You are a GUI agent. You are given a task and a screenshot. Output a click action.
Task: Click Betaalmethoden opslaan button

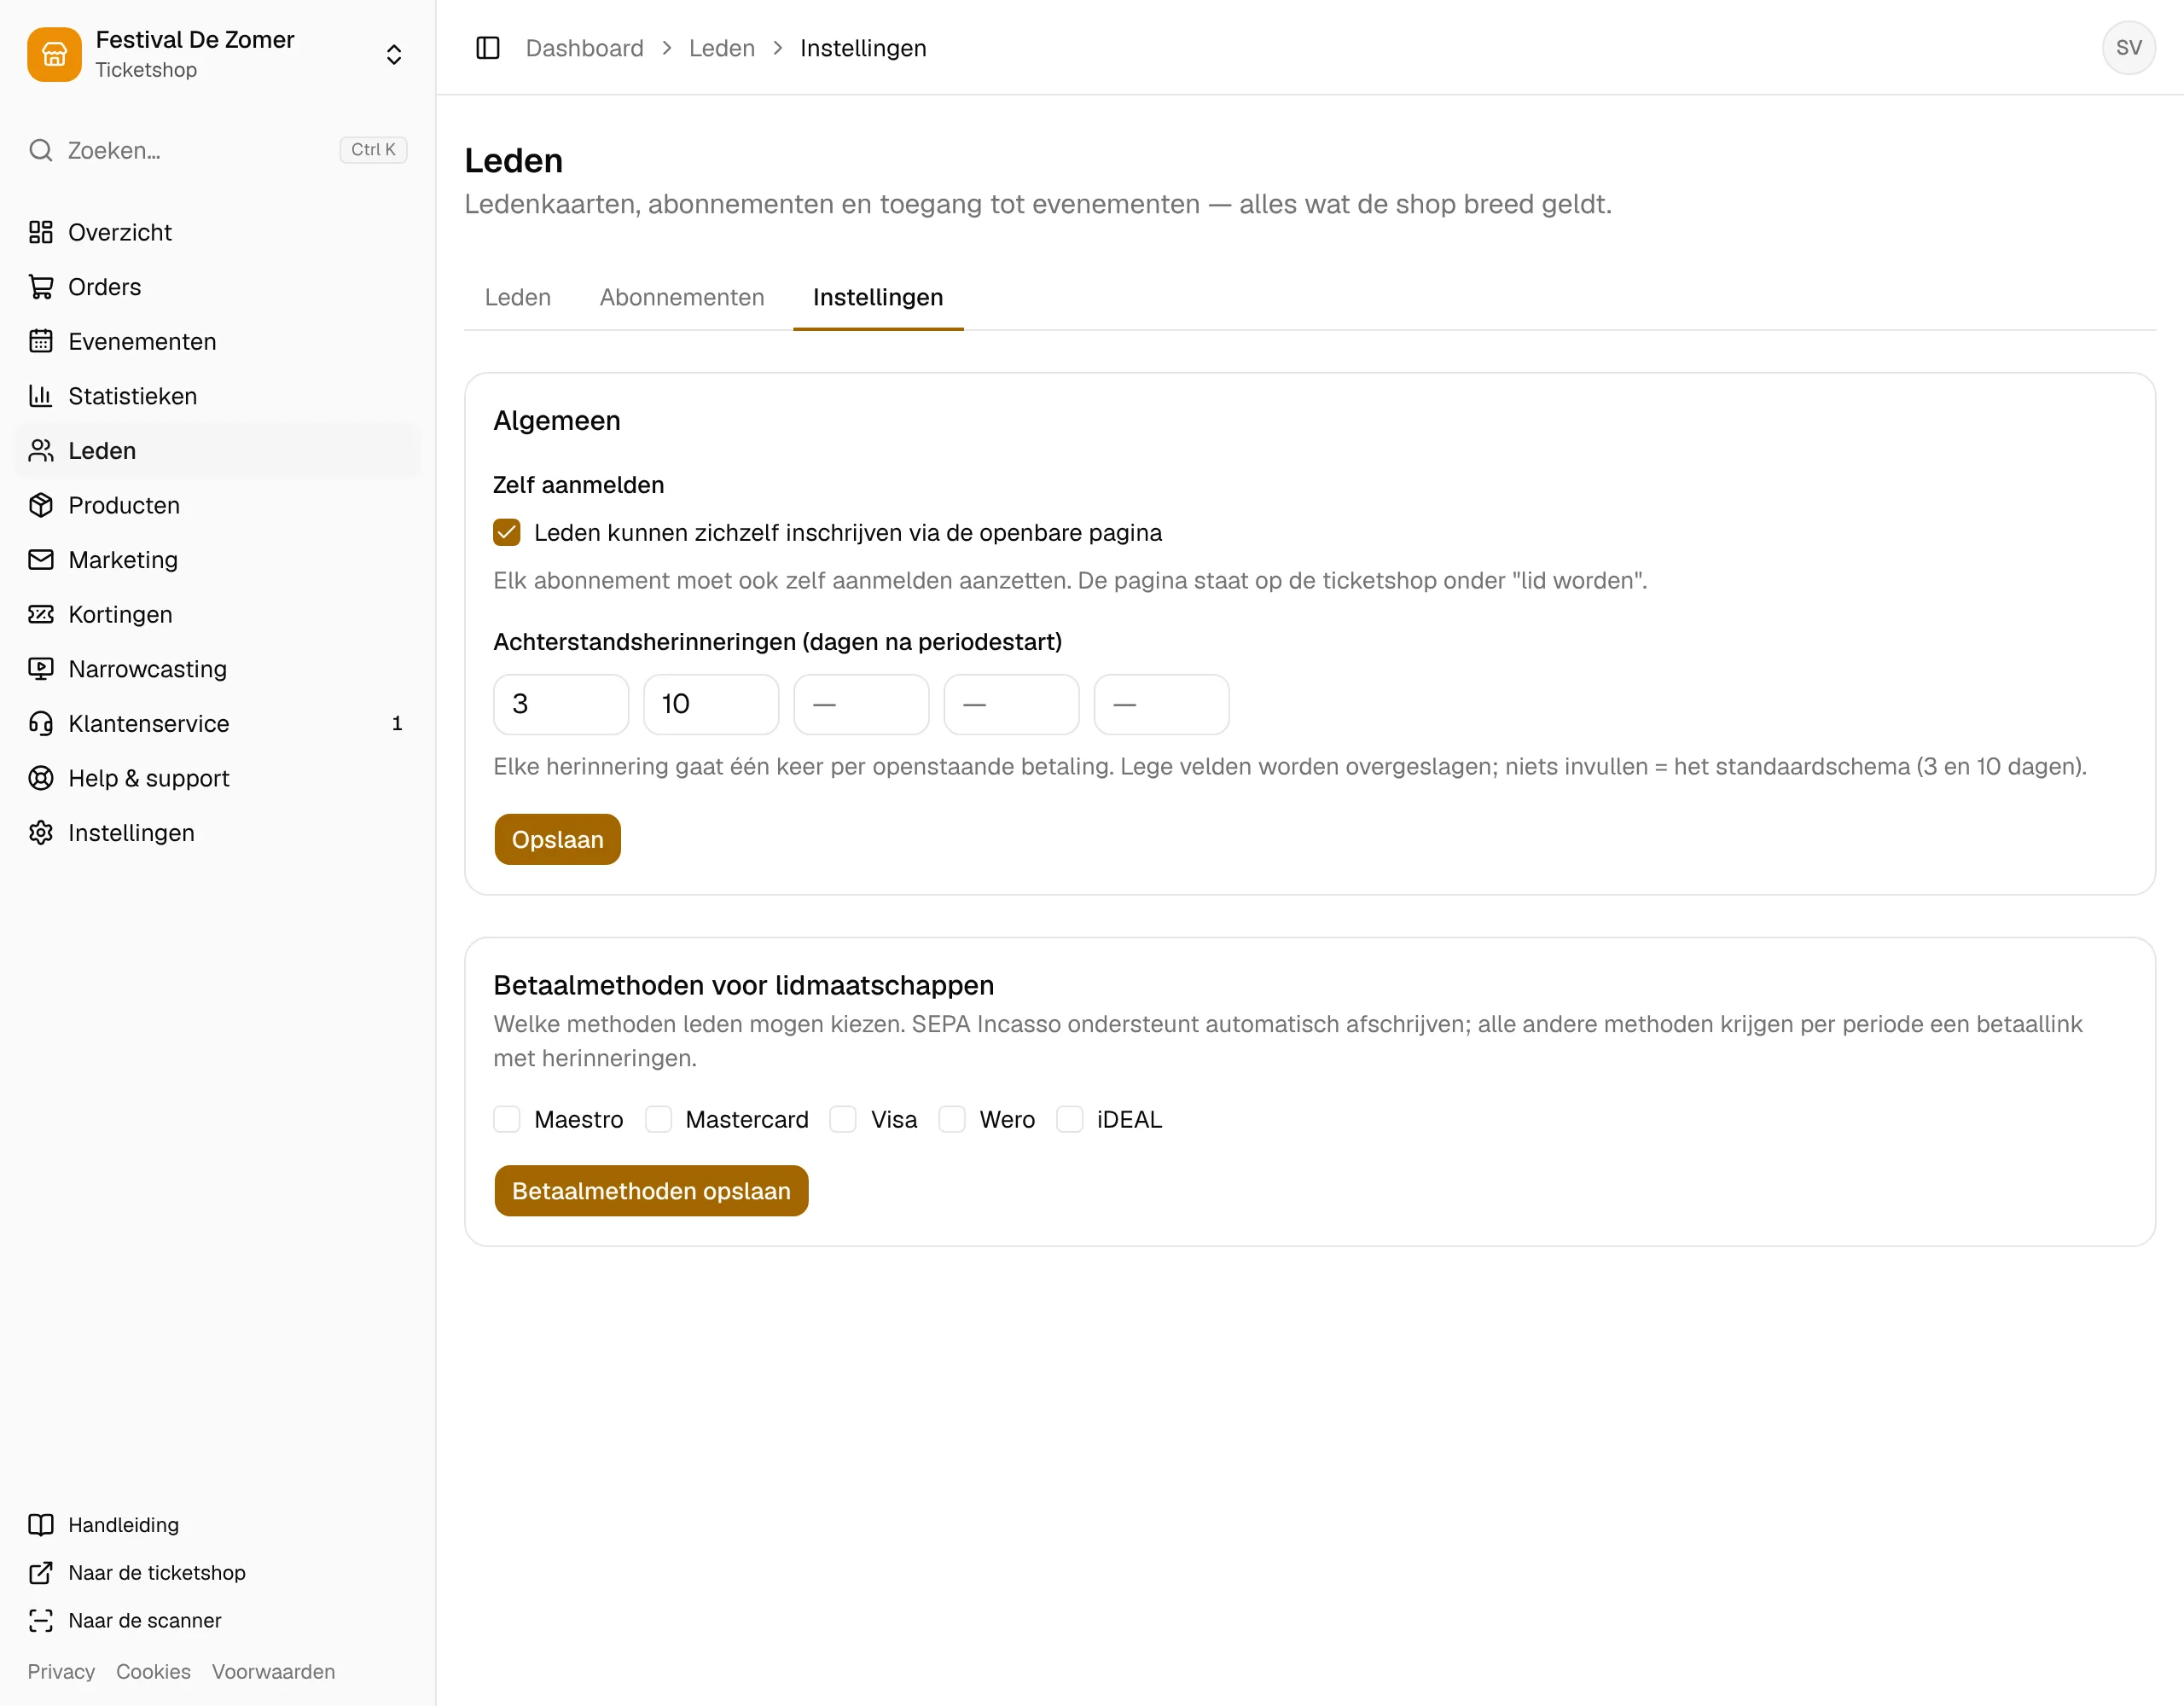651,1191
